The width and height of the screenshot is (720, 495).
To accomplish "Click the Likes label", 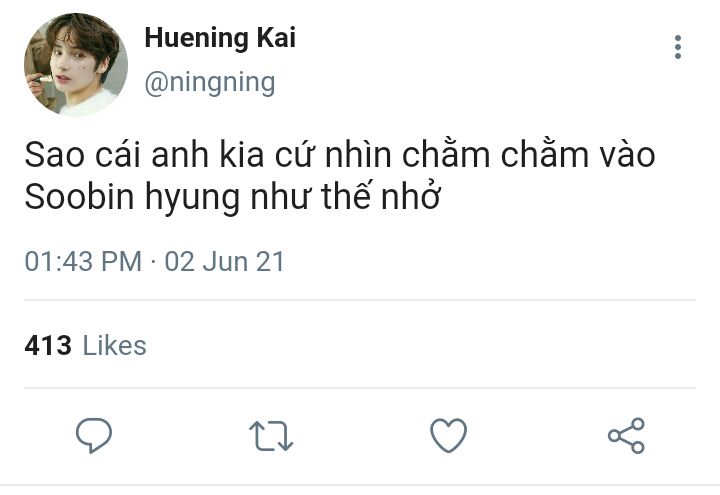I will click(x=114, y=346).
